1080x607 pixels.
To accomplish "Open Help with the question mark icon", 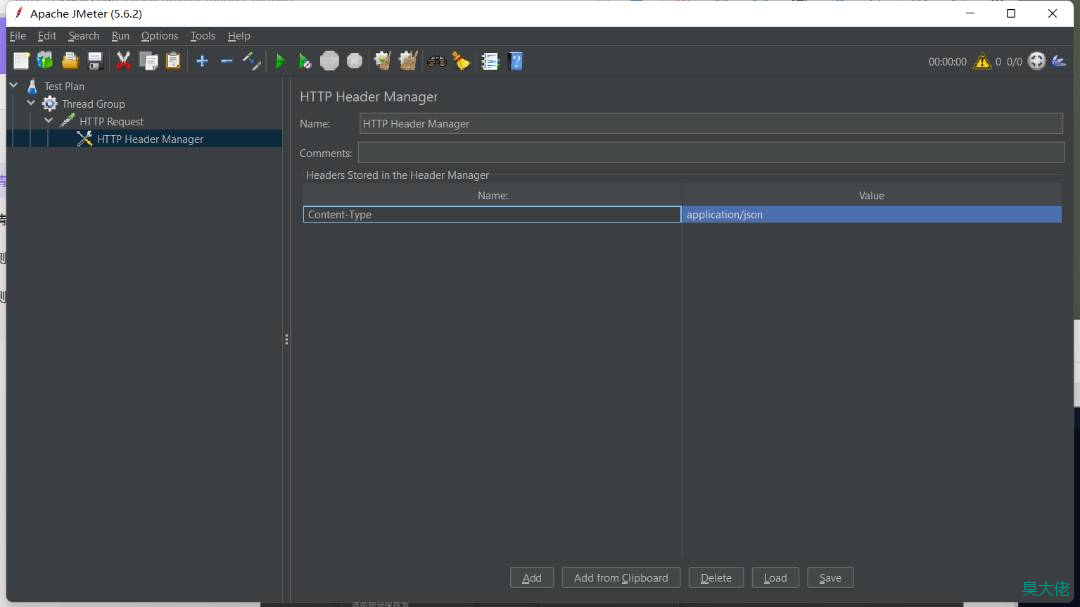I will click(x=515, y=61).
